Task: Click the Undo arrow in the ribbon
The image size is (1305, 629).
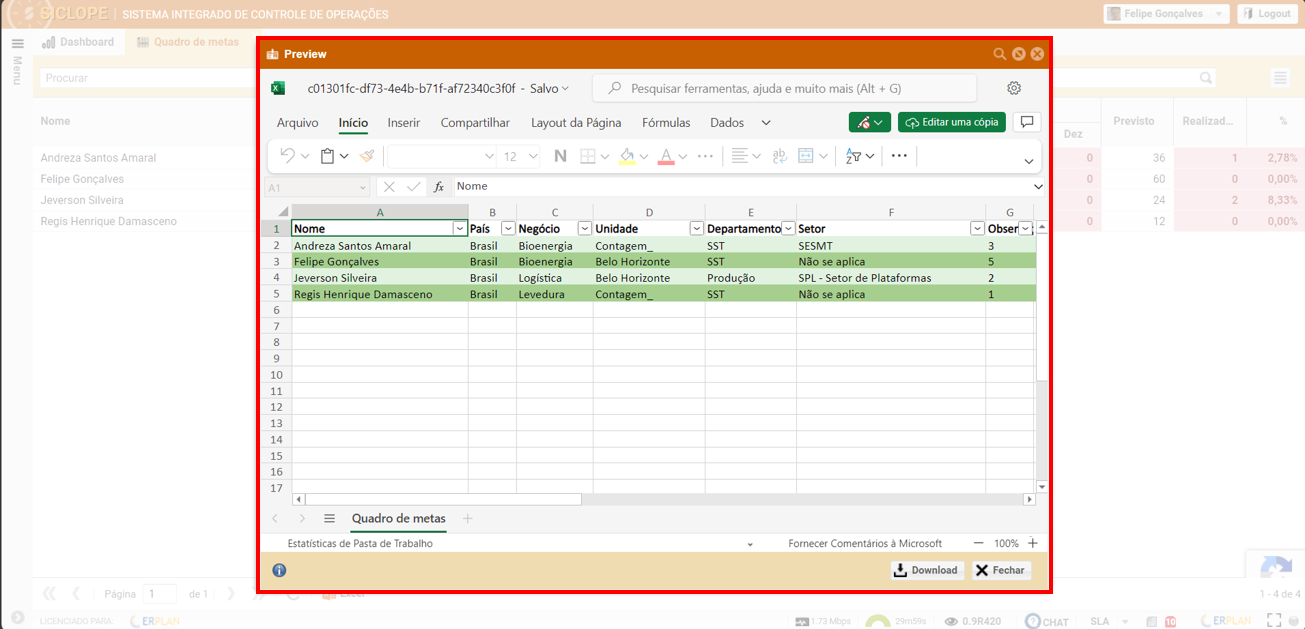Action: tap(287, 156)
